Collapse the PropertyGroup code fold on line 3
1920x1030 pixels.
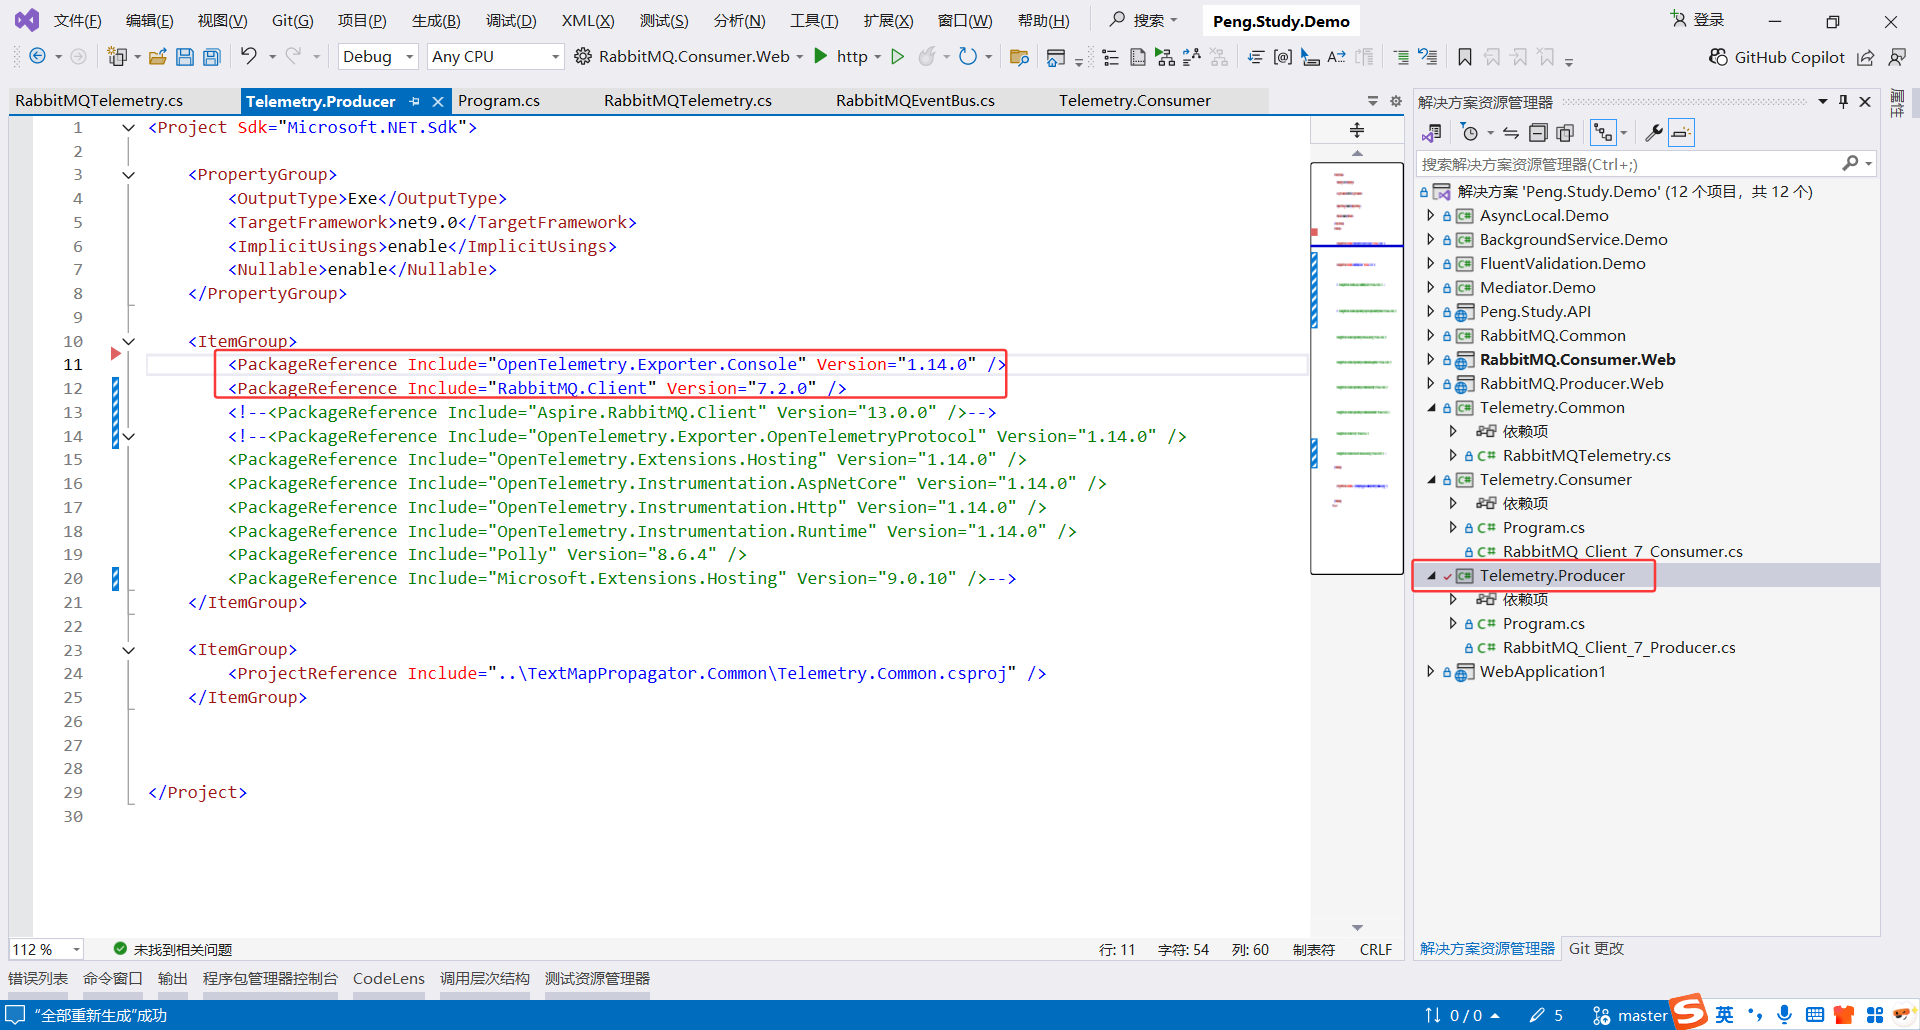[128, 175]
